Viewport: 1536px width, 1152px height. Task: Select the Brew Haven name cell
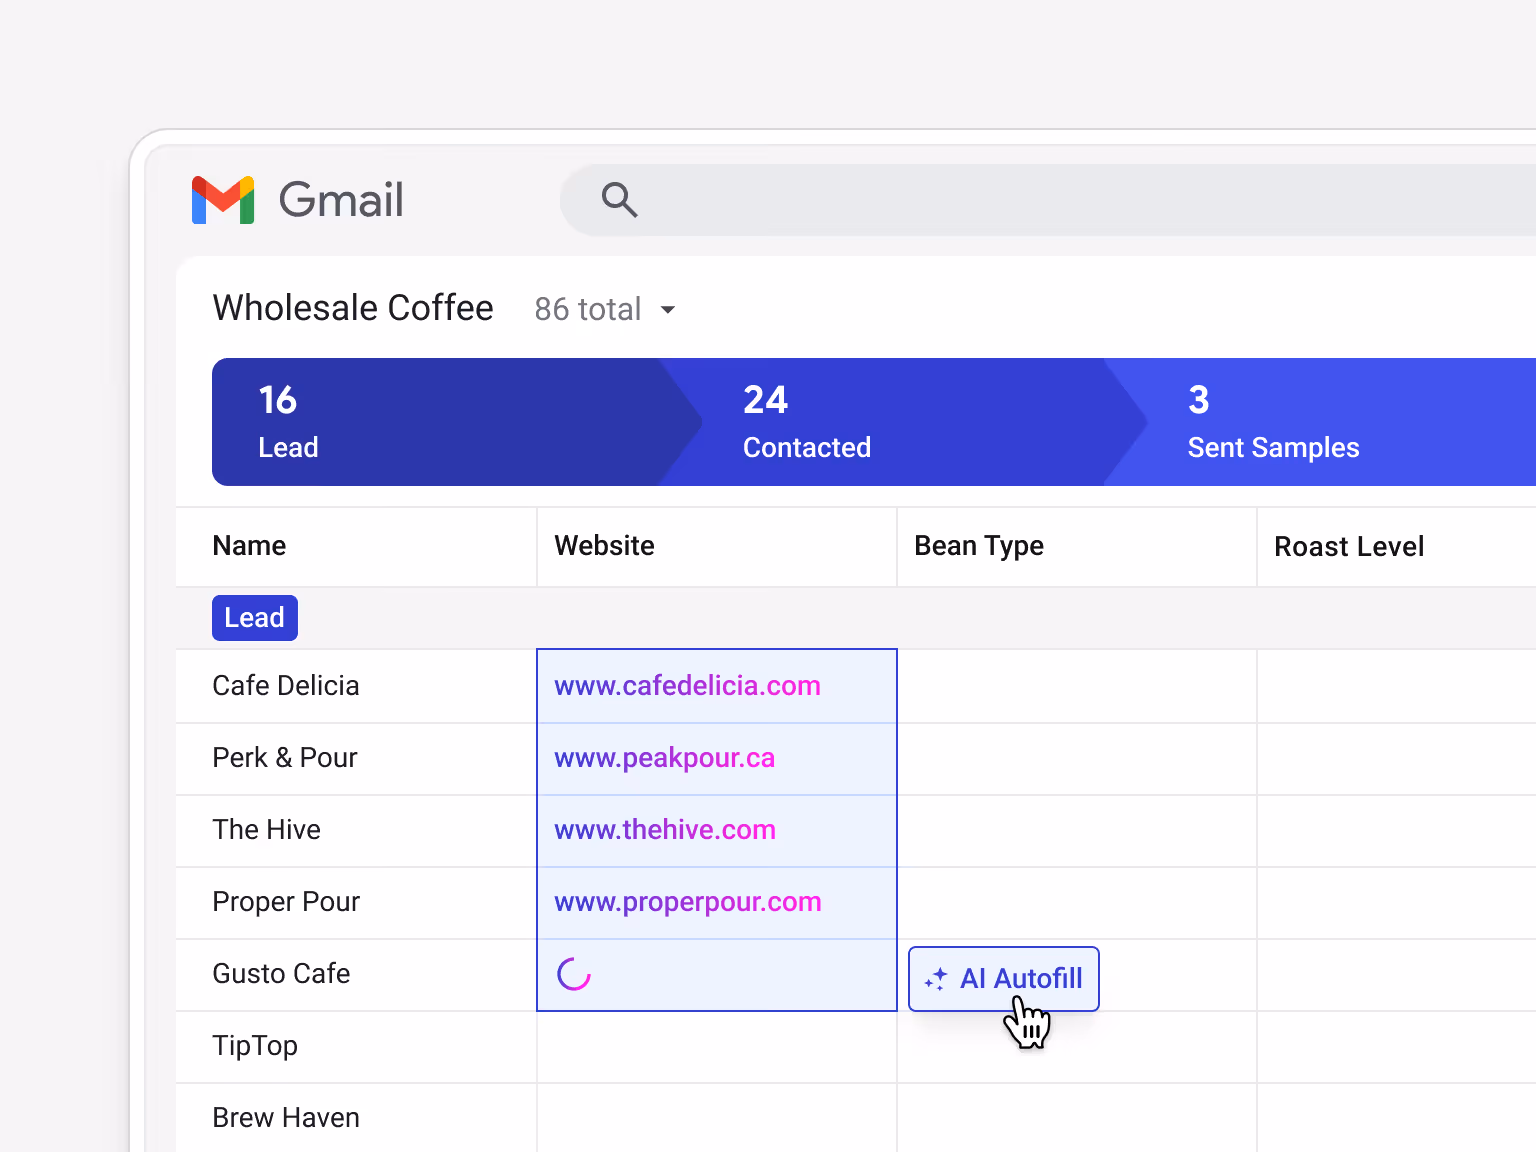coord(356,1117)
